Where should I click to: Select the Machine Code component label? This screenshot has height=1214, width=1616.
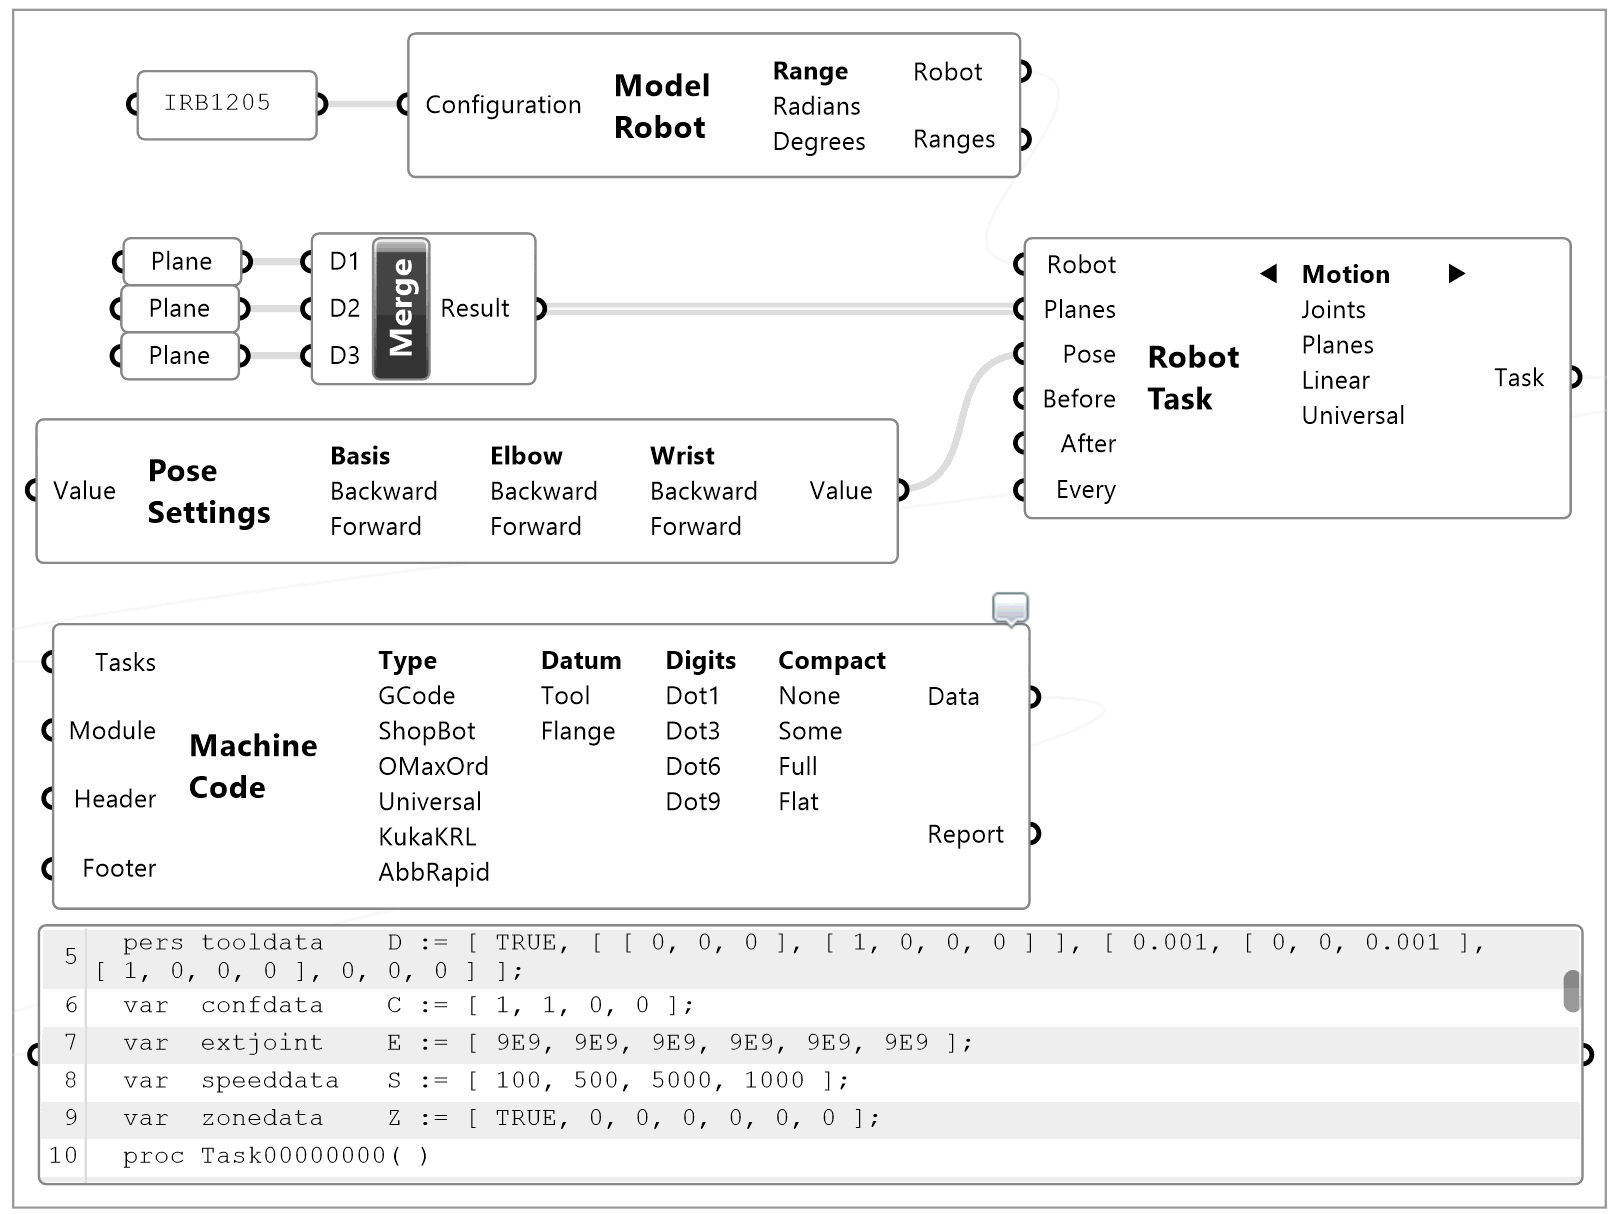coord(253,765)
